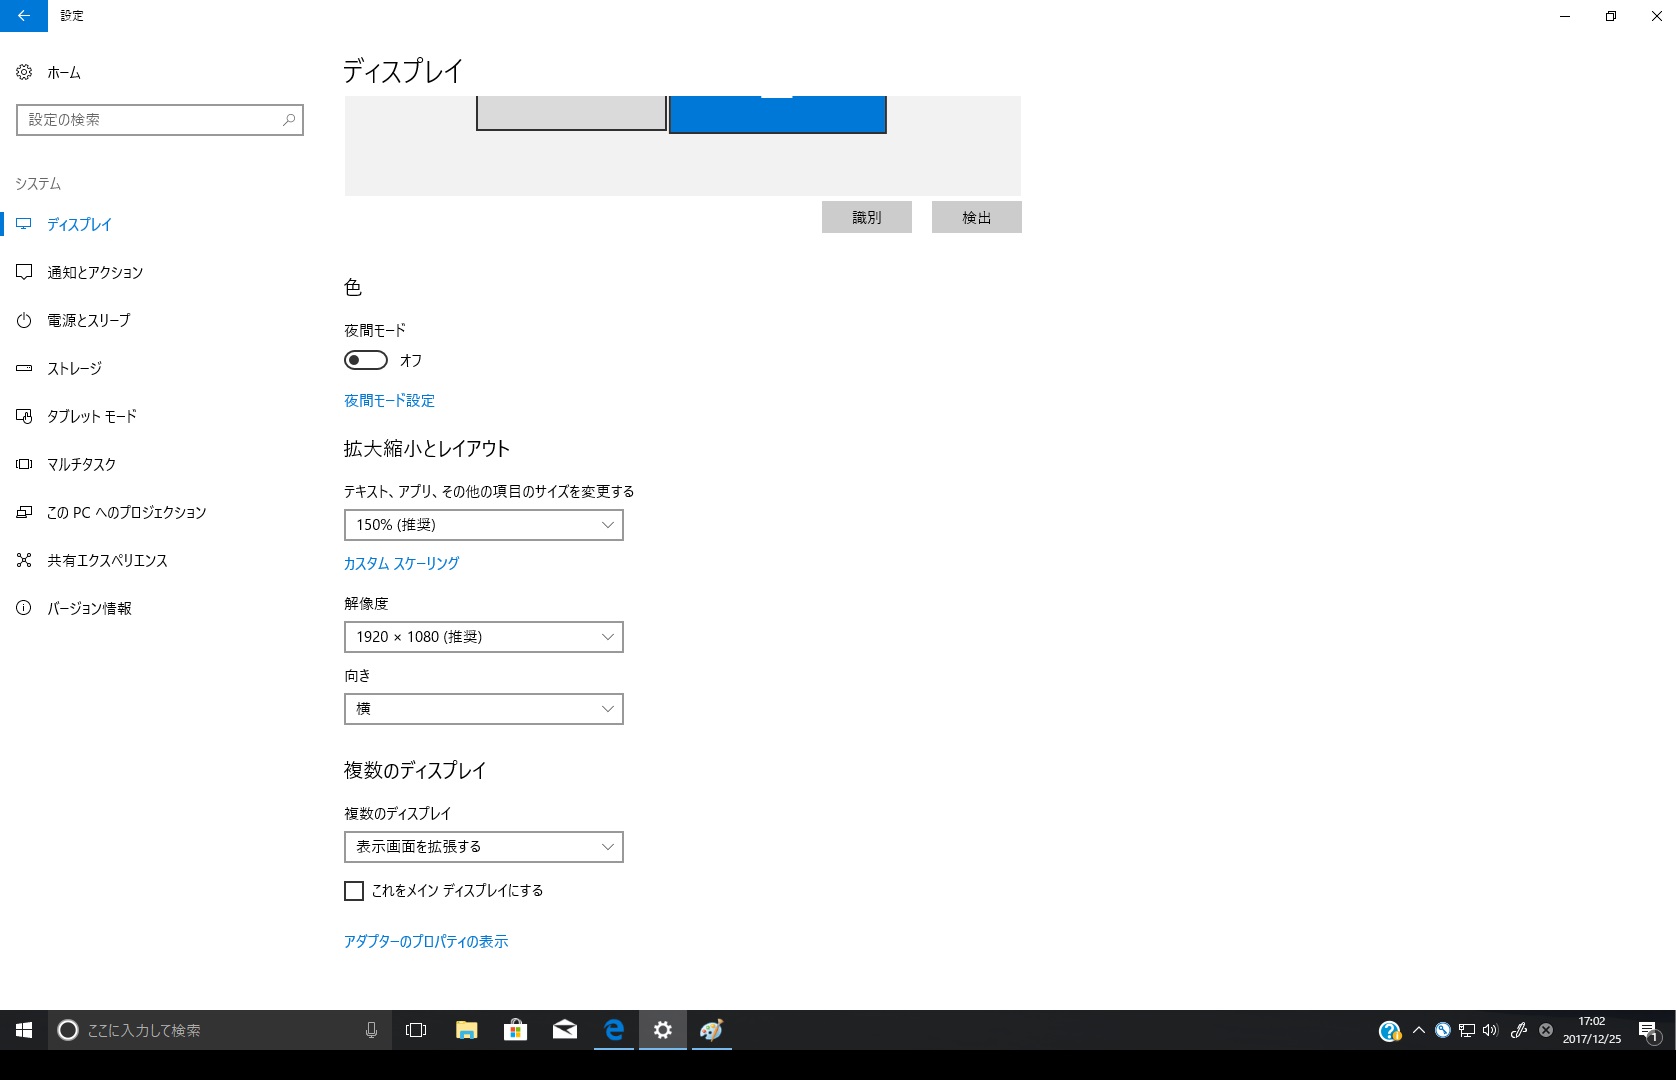Screen dimensions: 1676x1080
Task: Focus the ここに入力して検索 taskbar search box
Action: tap(219, 1030)
